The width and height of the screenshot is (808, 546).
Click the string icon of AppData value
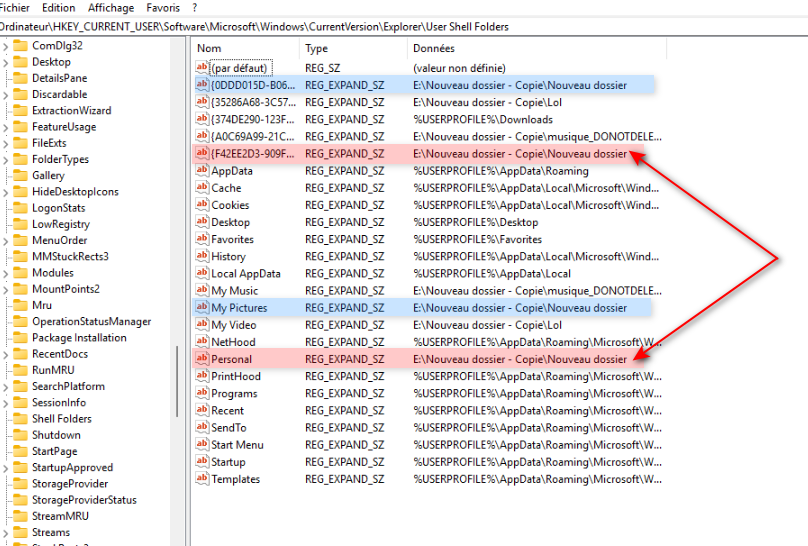pos(202,170)
